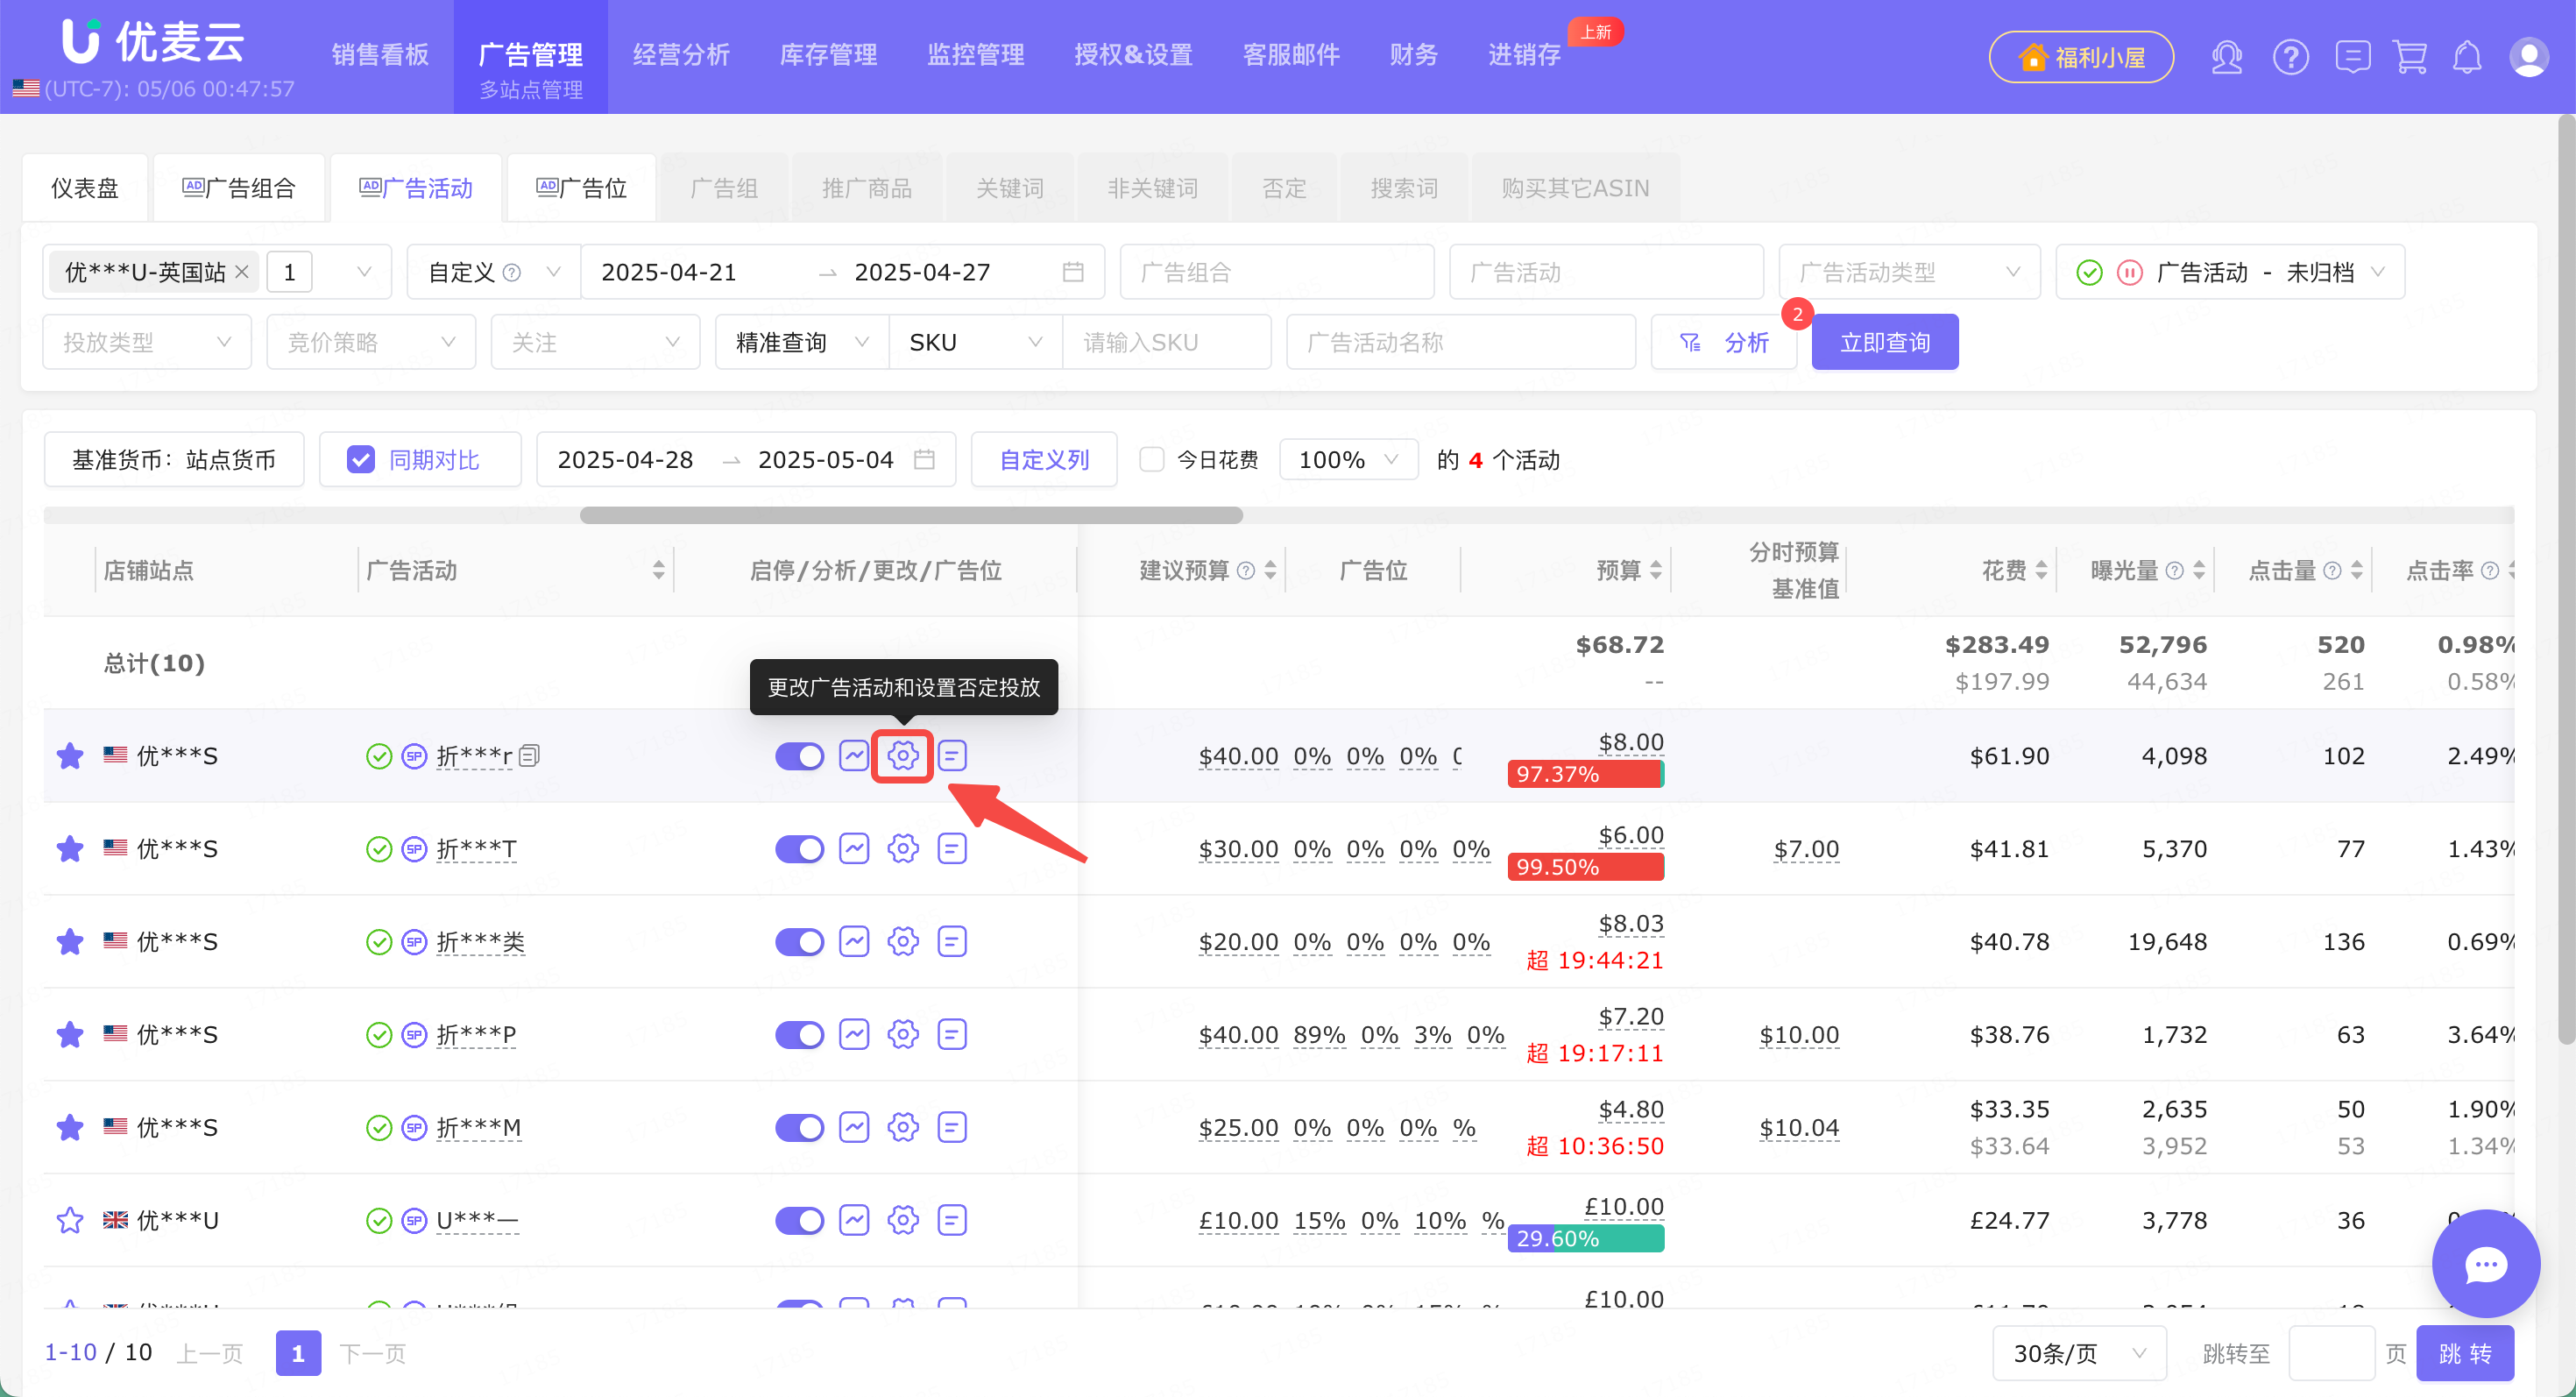
Task: Click the 97.37% budget progress bar
Action: pos(1586,774)
